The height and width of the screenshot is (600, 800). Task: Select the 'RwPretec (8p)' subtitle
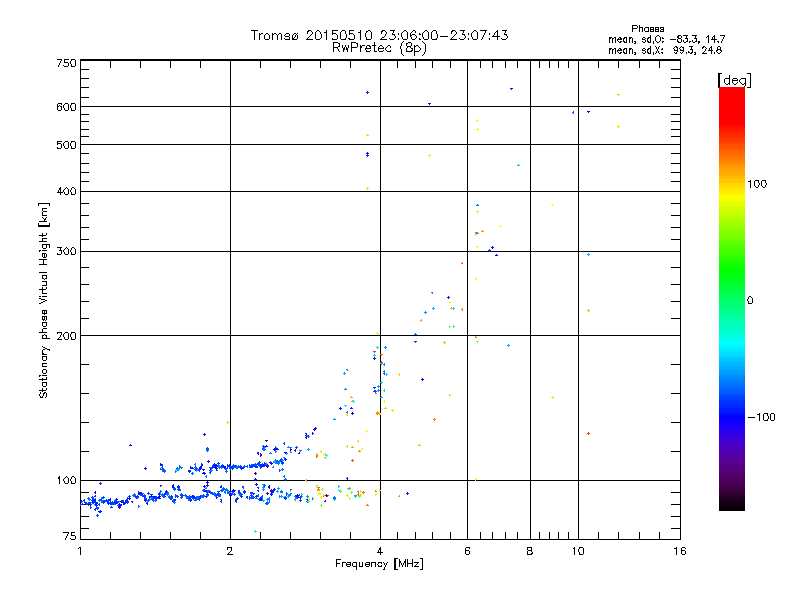pos(379,48)
